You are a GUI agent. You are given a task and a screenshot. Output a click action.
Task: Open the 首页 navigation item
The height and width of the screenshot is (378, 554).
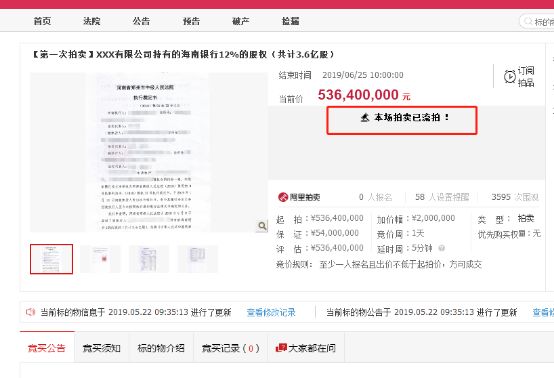click(42, 21)
